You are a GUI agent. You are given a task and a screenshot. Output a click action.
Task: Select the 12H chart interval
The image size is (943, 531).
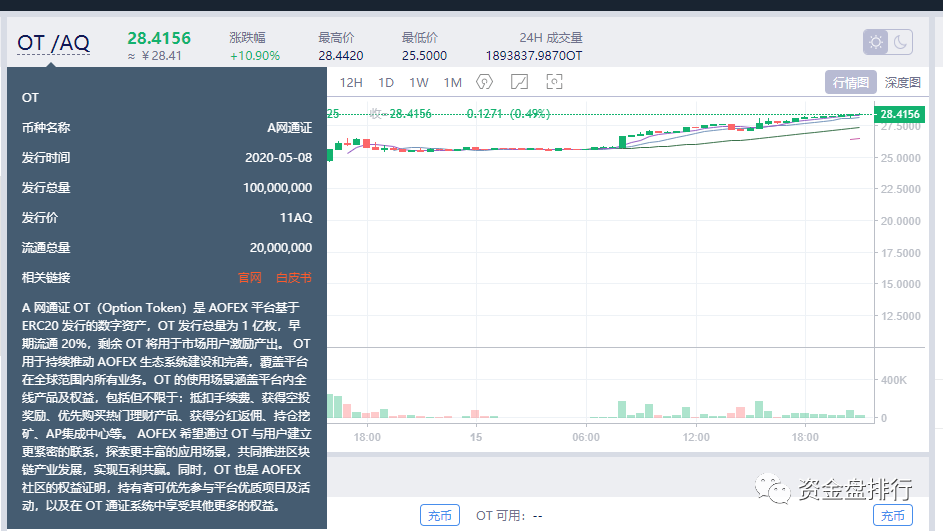(351, 82)
